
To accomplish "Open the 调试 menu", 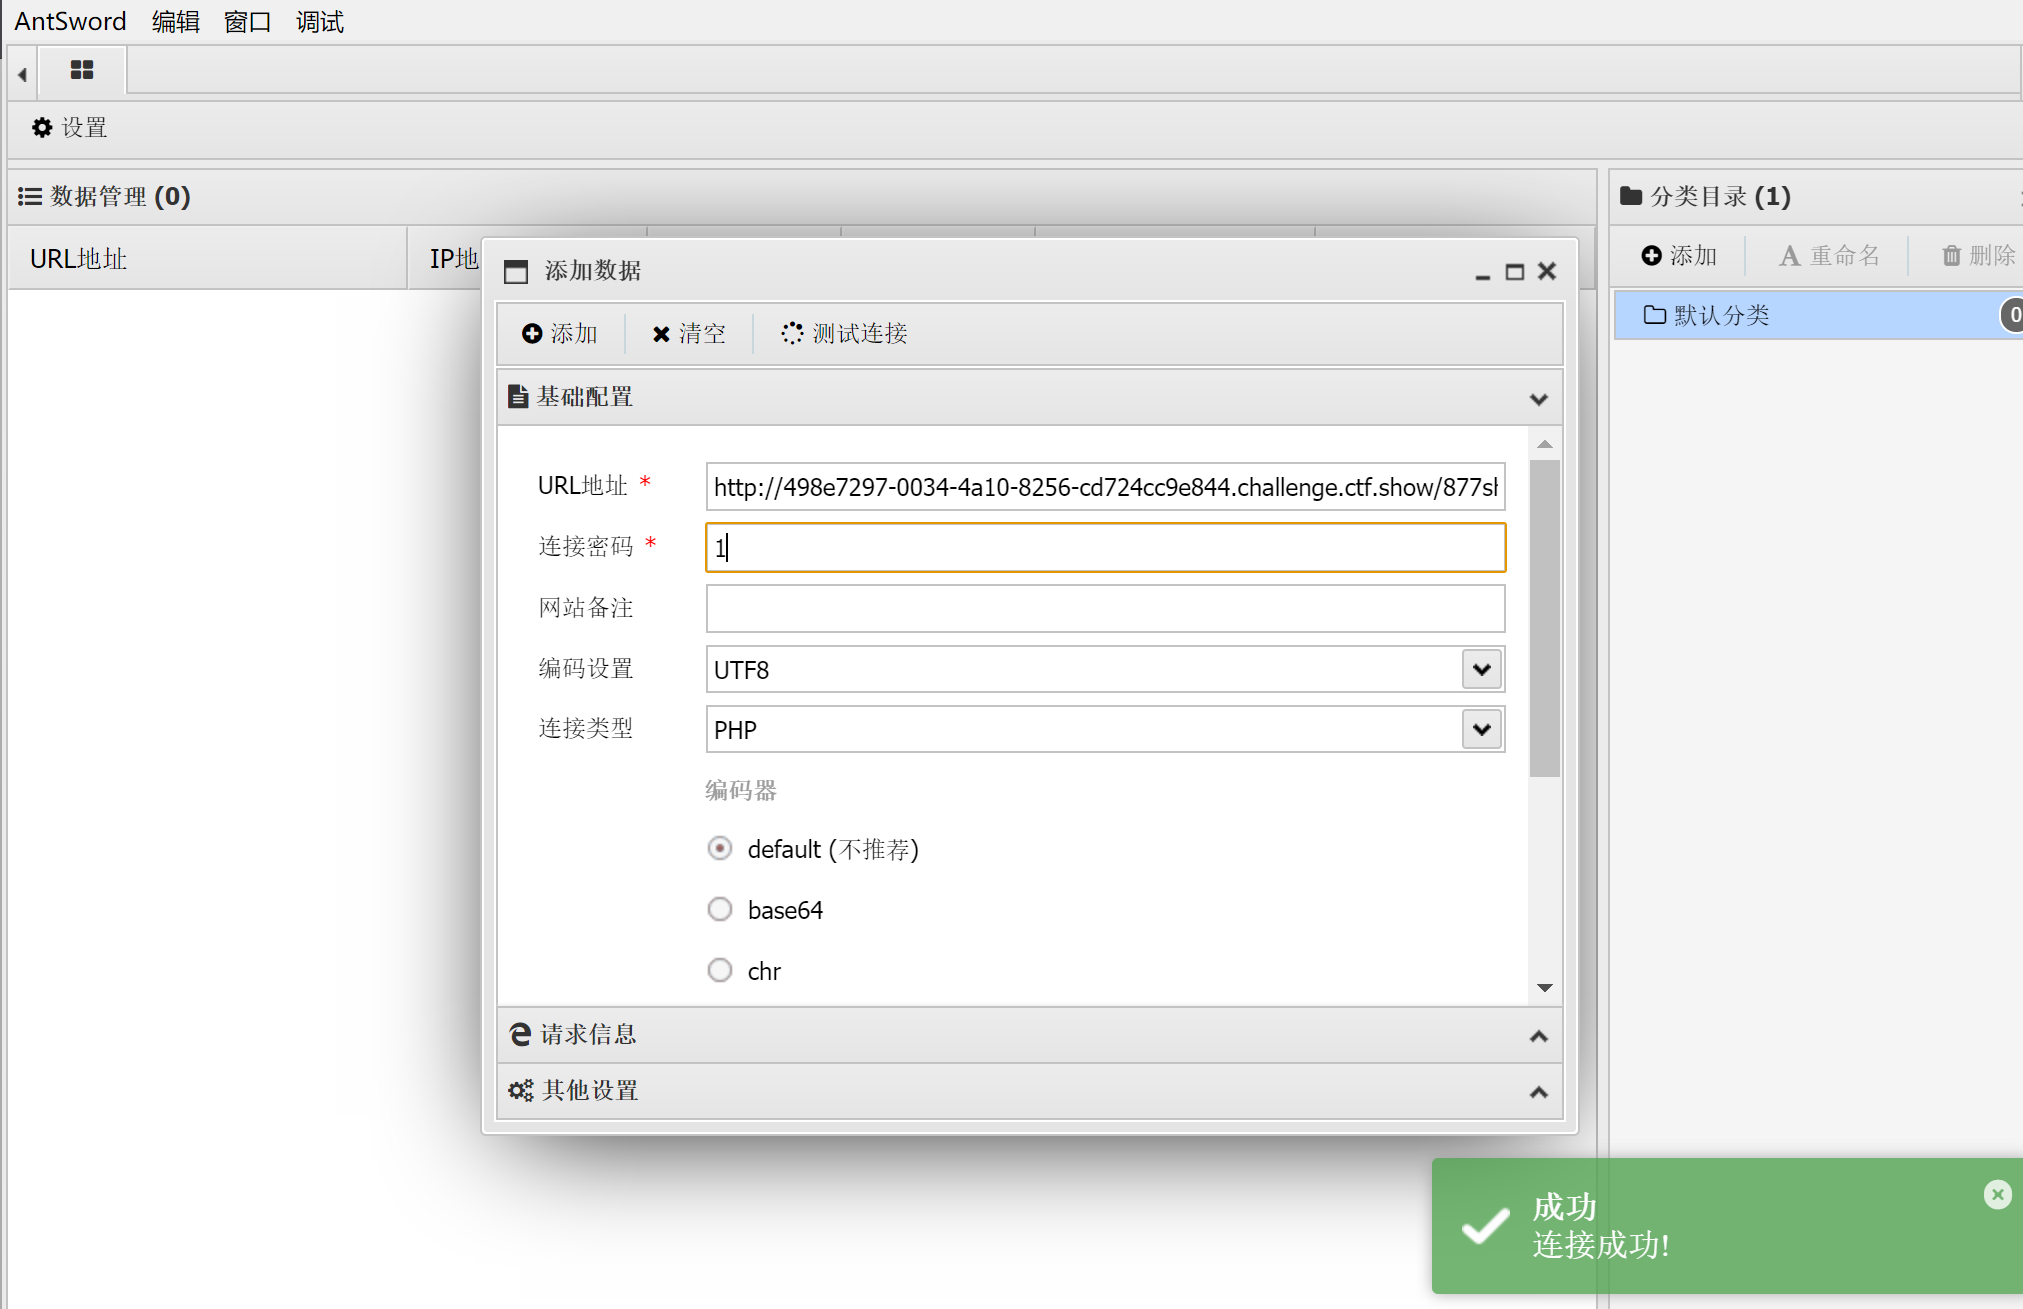I will point(320,21).
